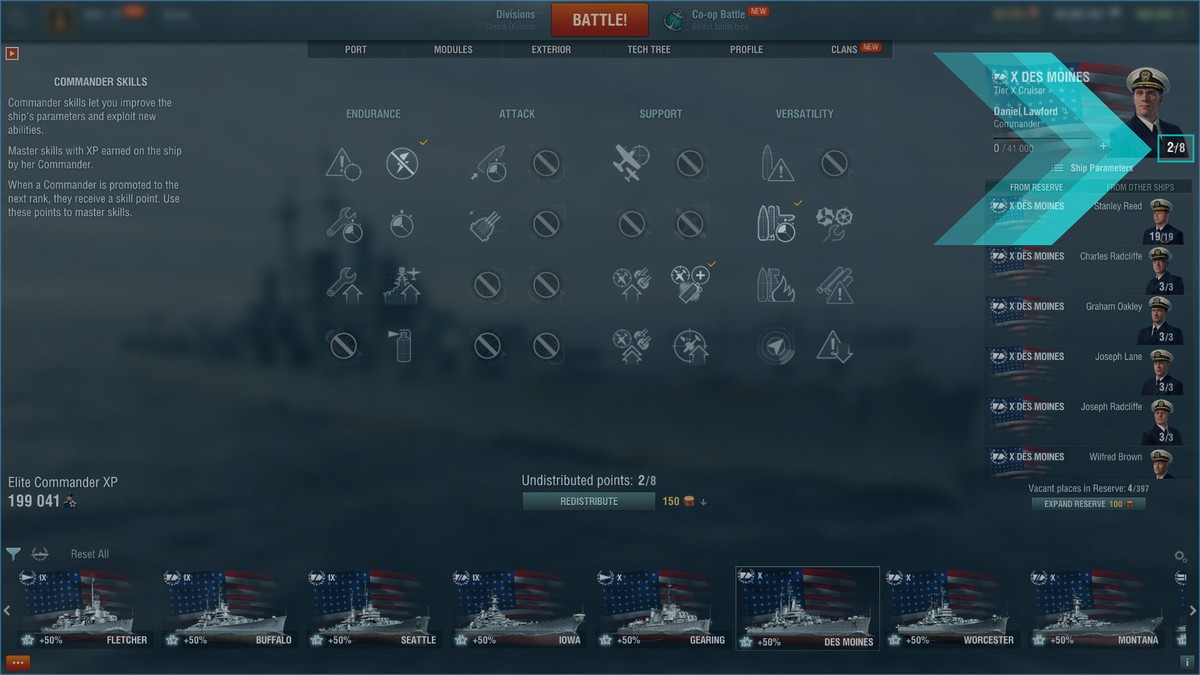The height and width of the screenshot is (675, 1200).
Task: Toggle the checked aircraft heal skill in Support
Action: [x=690, y=285]
